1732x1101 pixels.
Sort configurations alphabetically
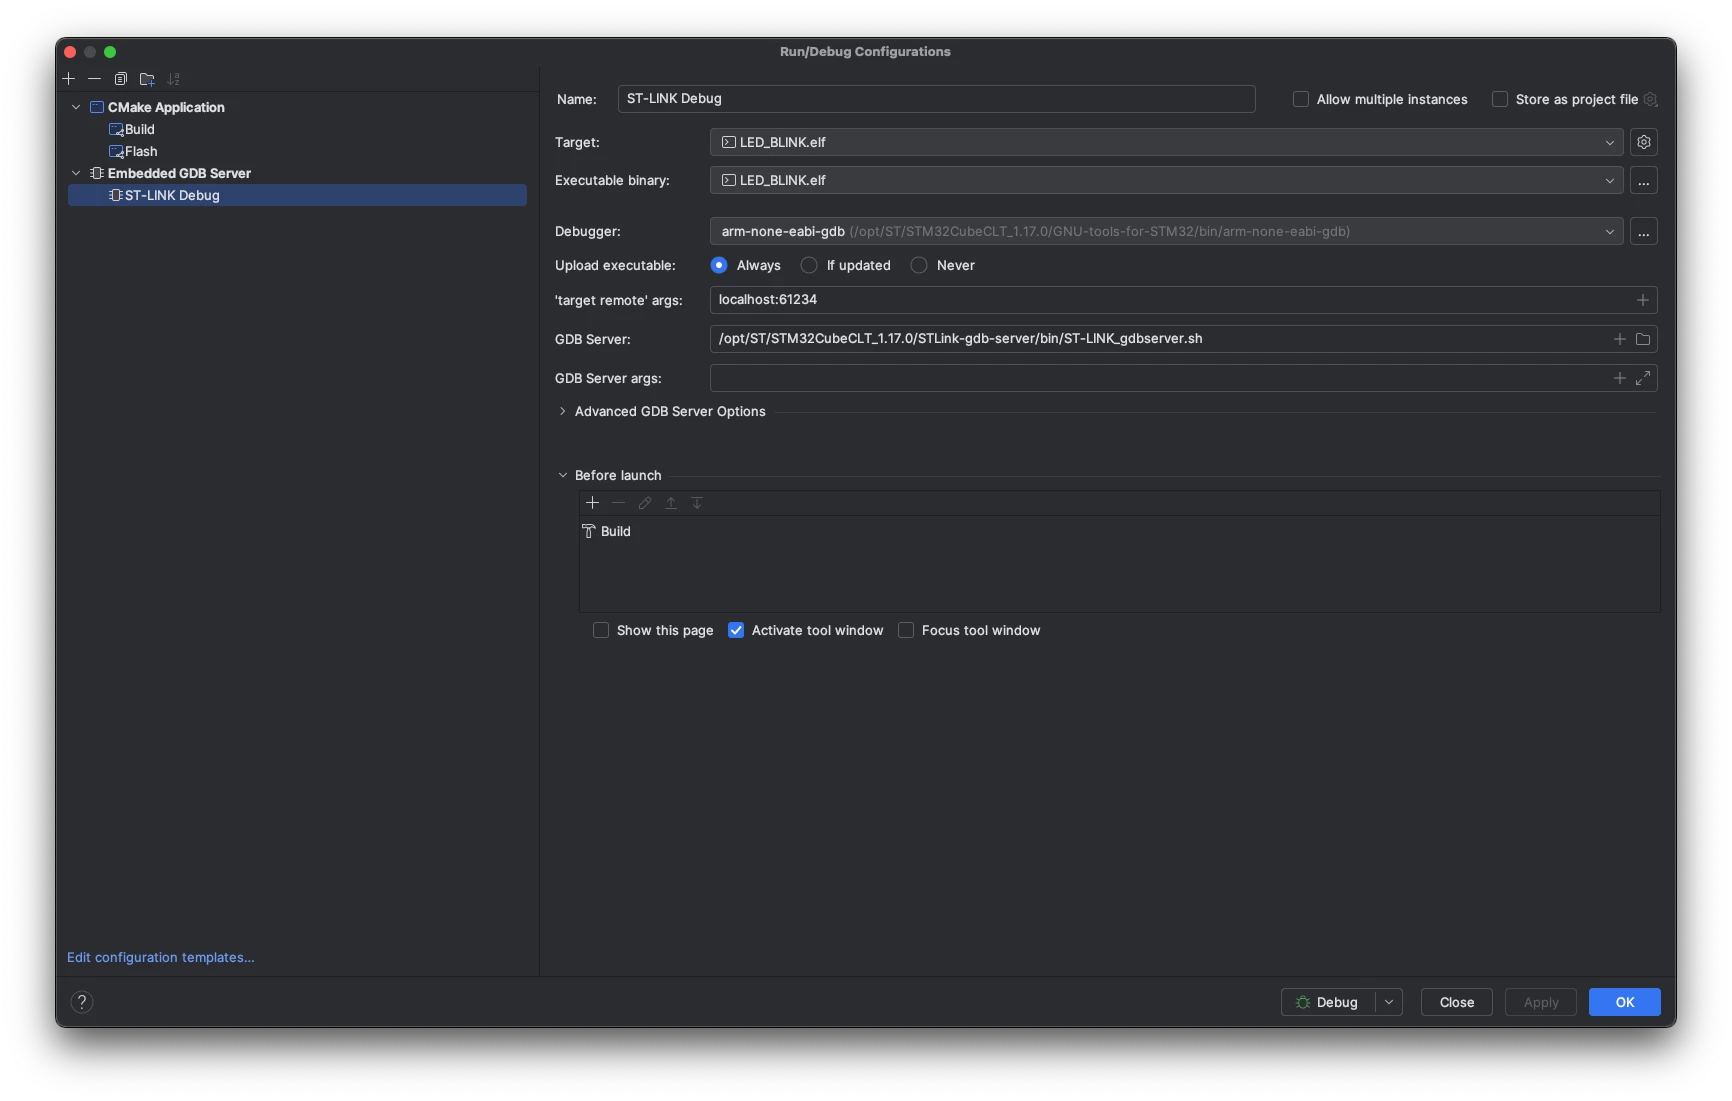[x=174, y=79]
